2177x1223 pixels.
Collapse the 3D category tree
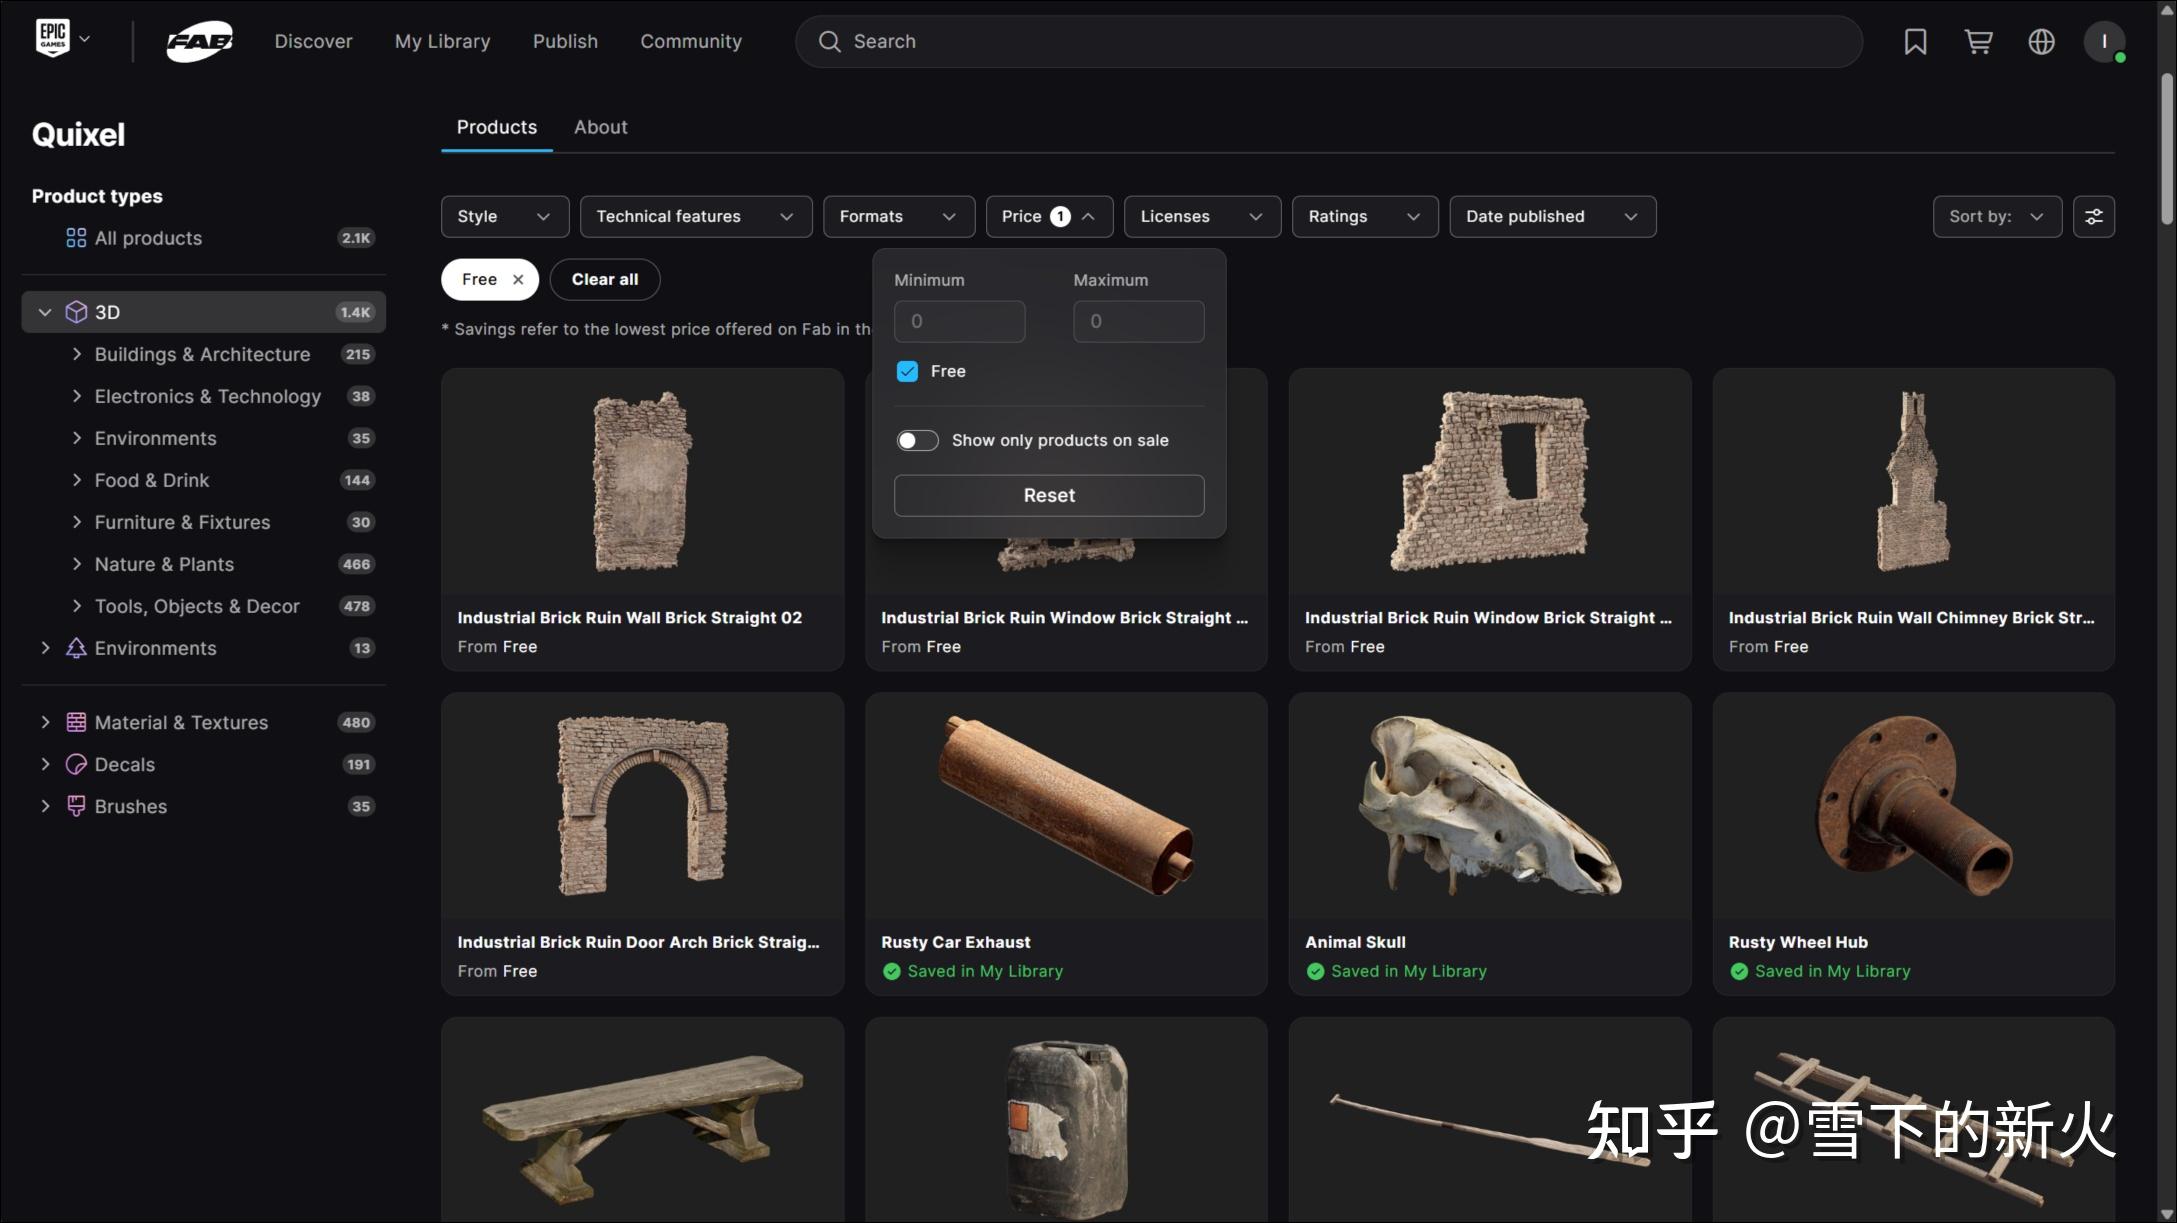(x=45, y=313)
